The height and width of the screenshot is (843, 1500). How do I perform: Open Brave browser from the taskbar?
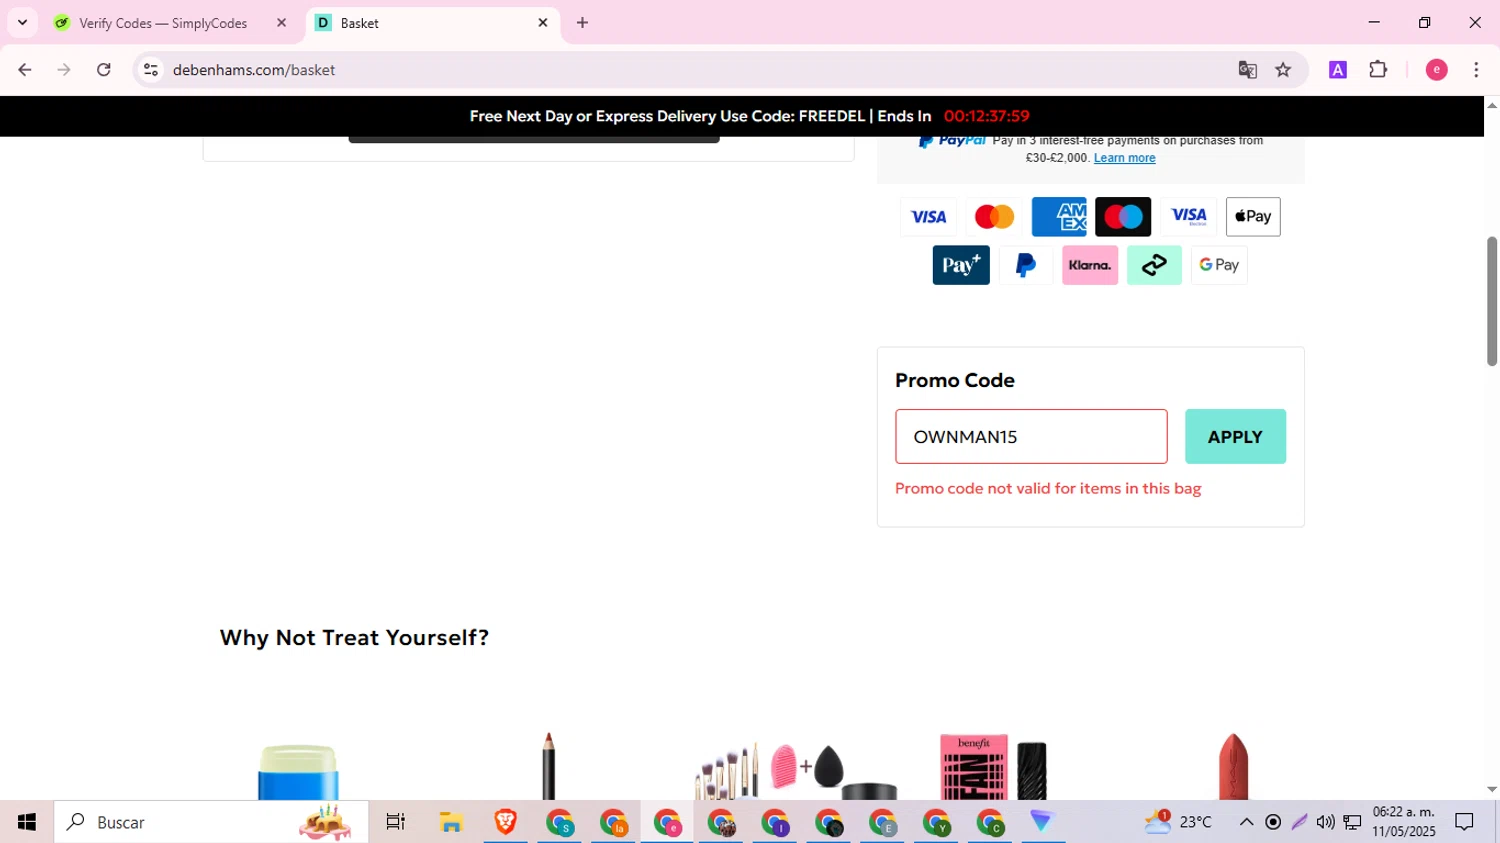pos(505,822)
